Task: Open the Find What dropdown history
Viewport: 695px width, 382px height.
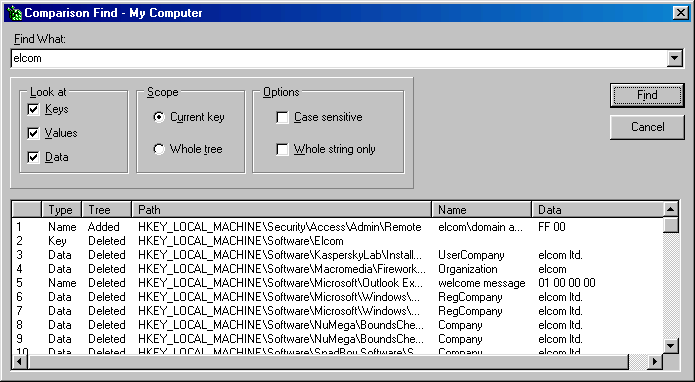Action: 674,58
